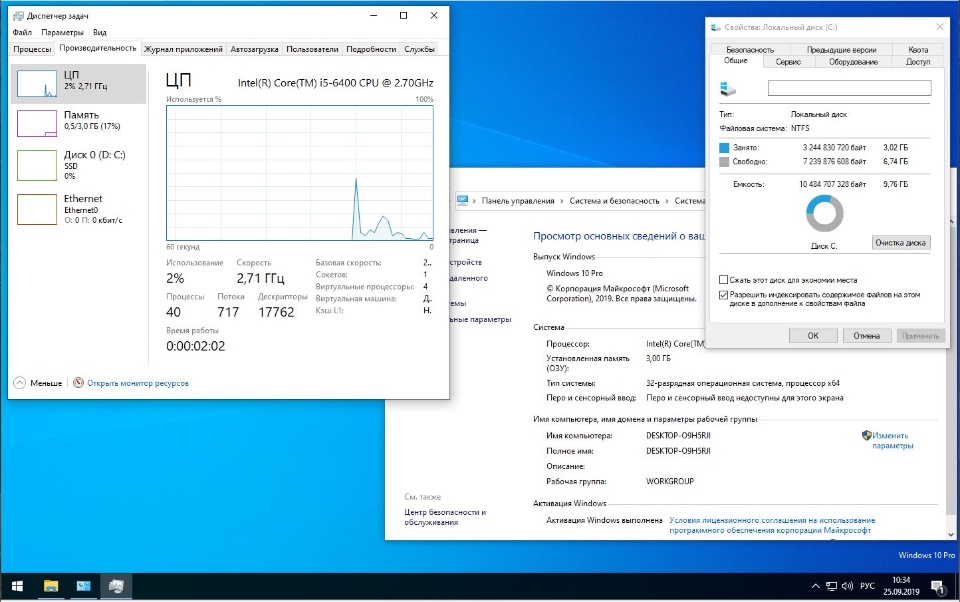Click the disk label input field
The image size is (960, 602).
click(x=850, y=88)
